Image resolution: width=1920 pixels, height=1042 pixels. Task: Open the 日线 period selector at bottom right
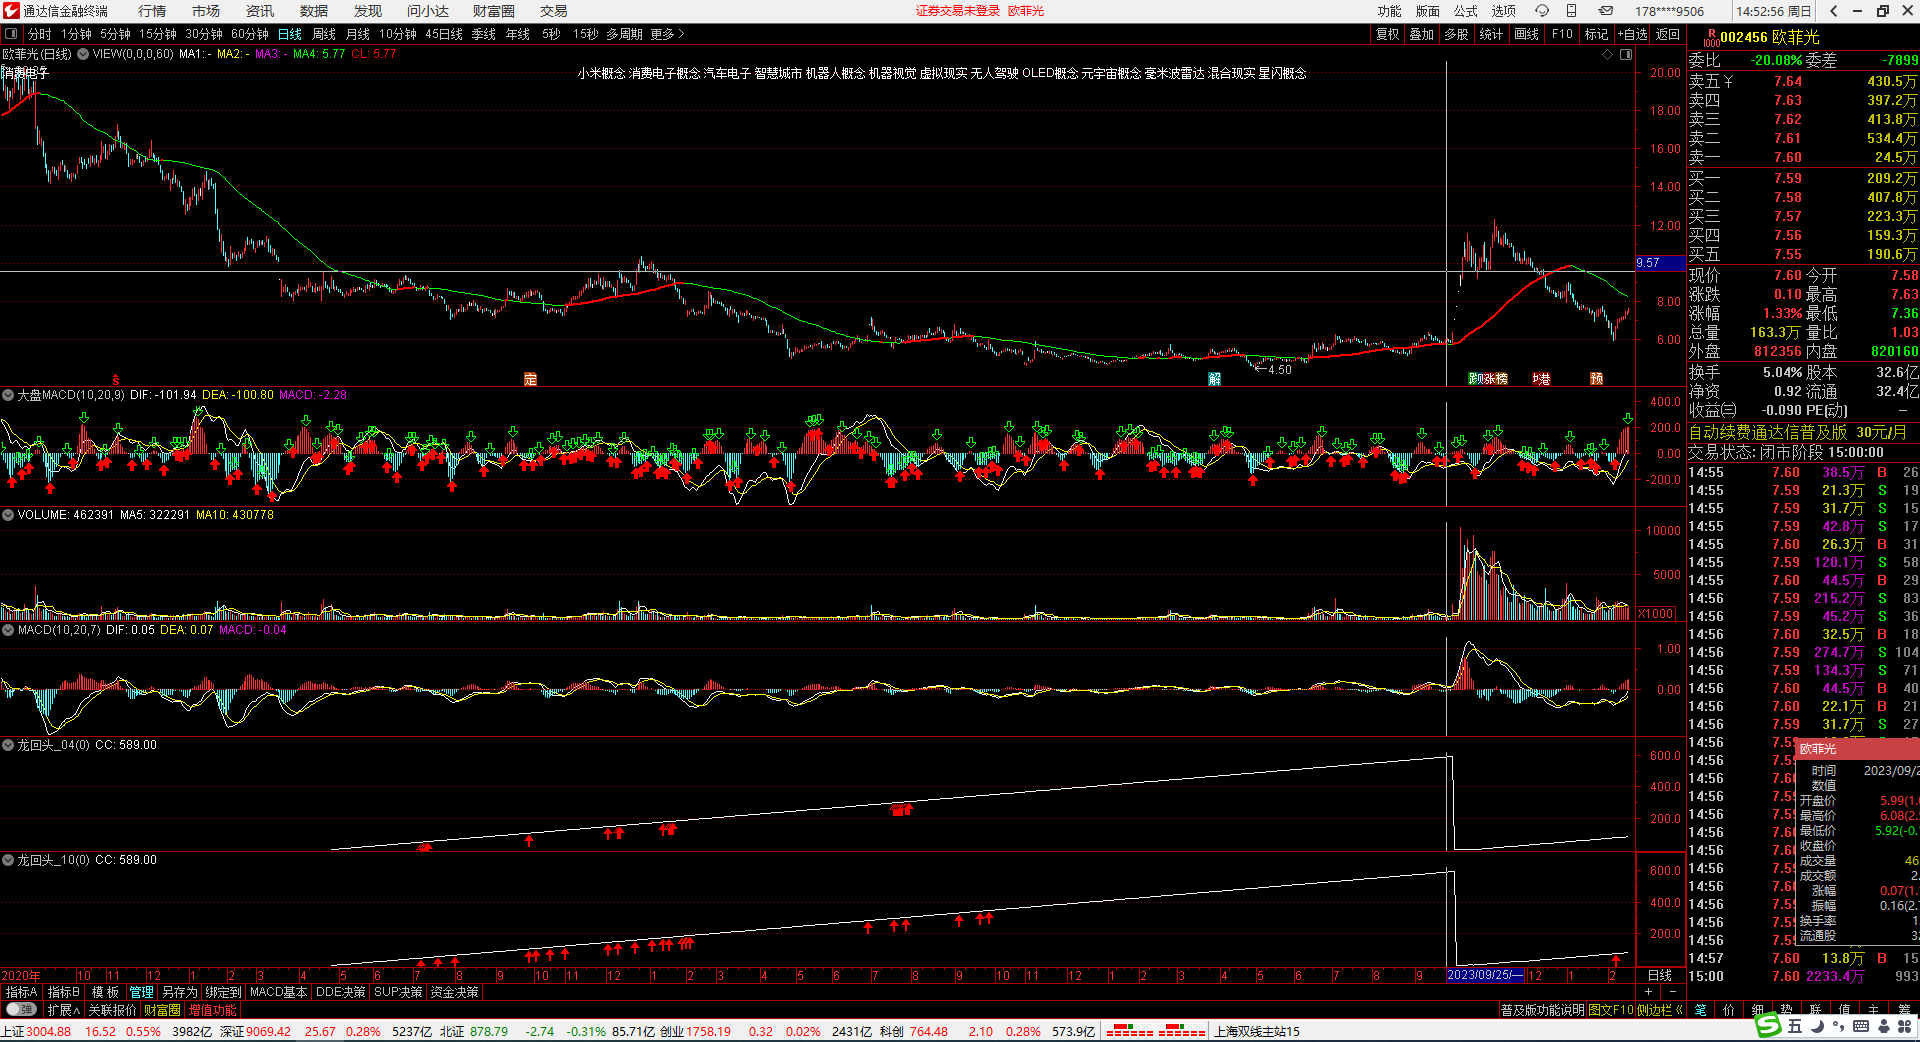[x=1660, y=975]
